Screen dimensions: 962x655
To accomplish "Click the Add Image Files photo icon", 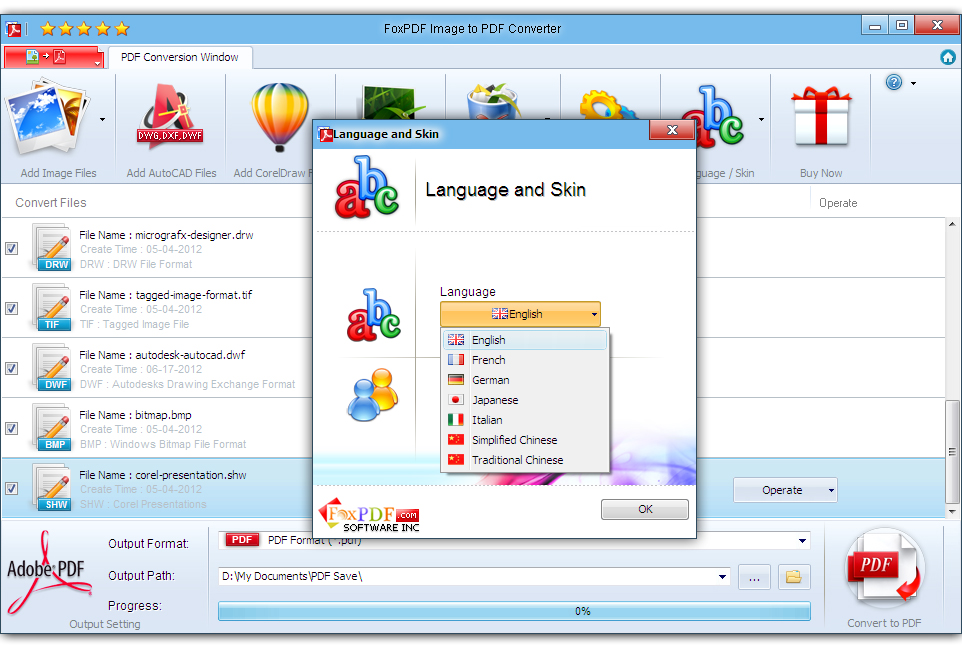I will coord(48,116).
